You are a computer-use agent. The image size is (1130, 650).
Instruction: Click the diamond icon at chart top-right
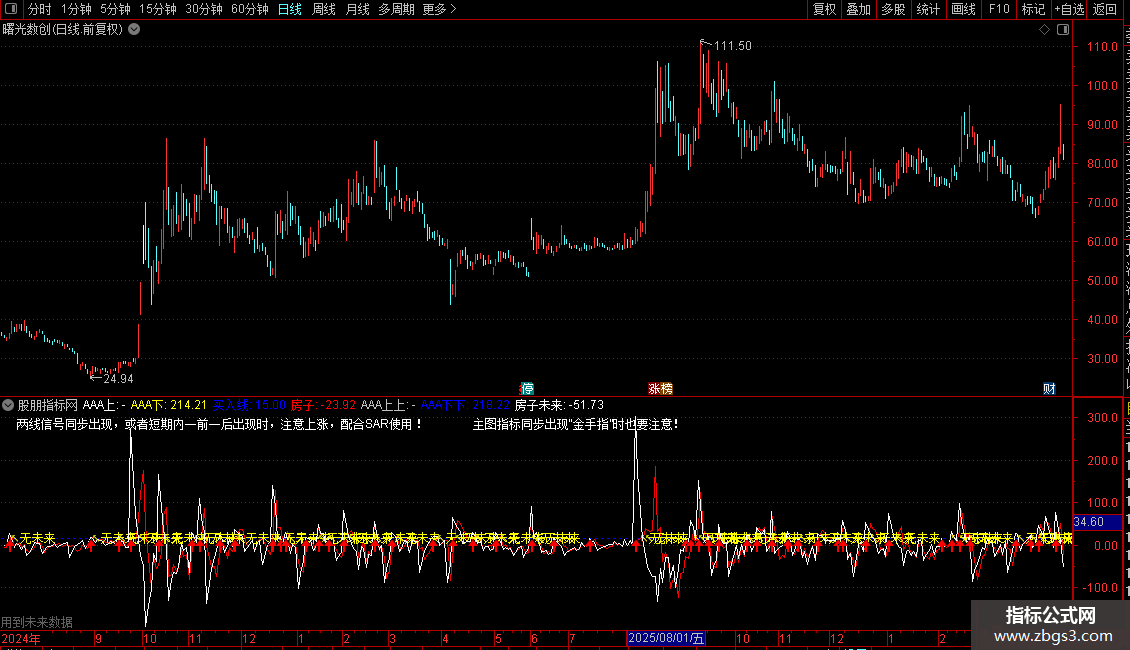(1044, 30)
